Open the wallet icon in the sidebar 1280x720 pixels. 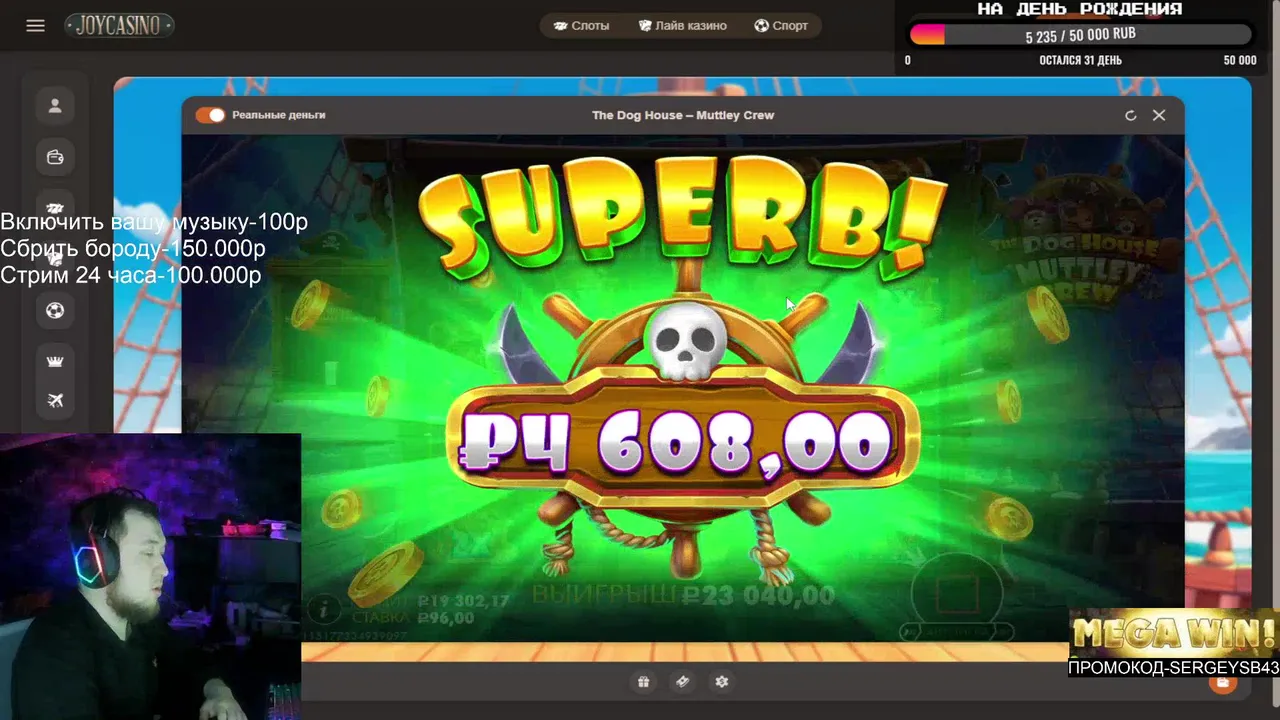55,157
